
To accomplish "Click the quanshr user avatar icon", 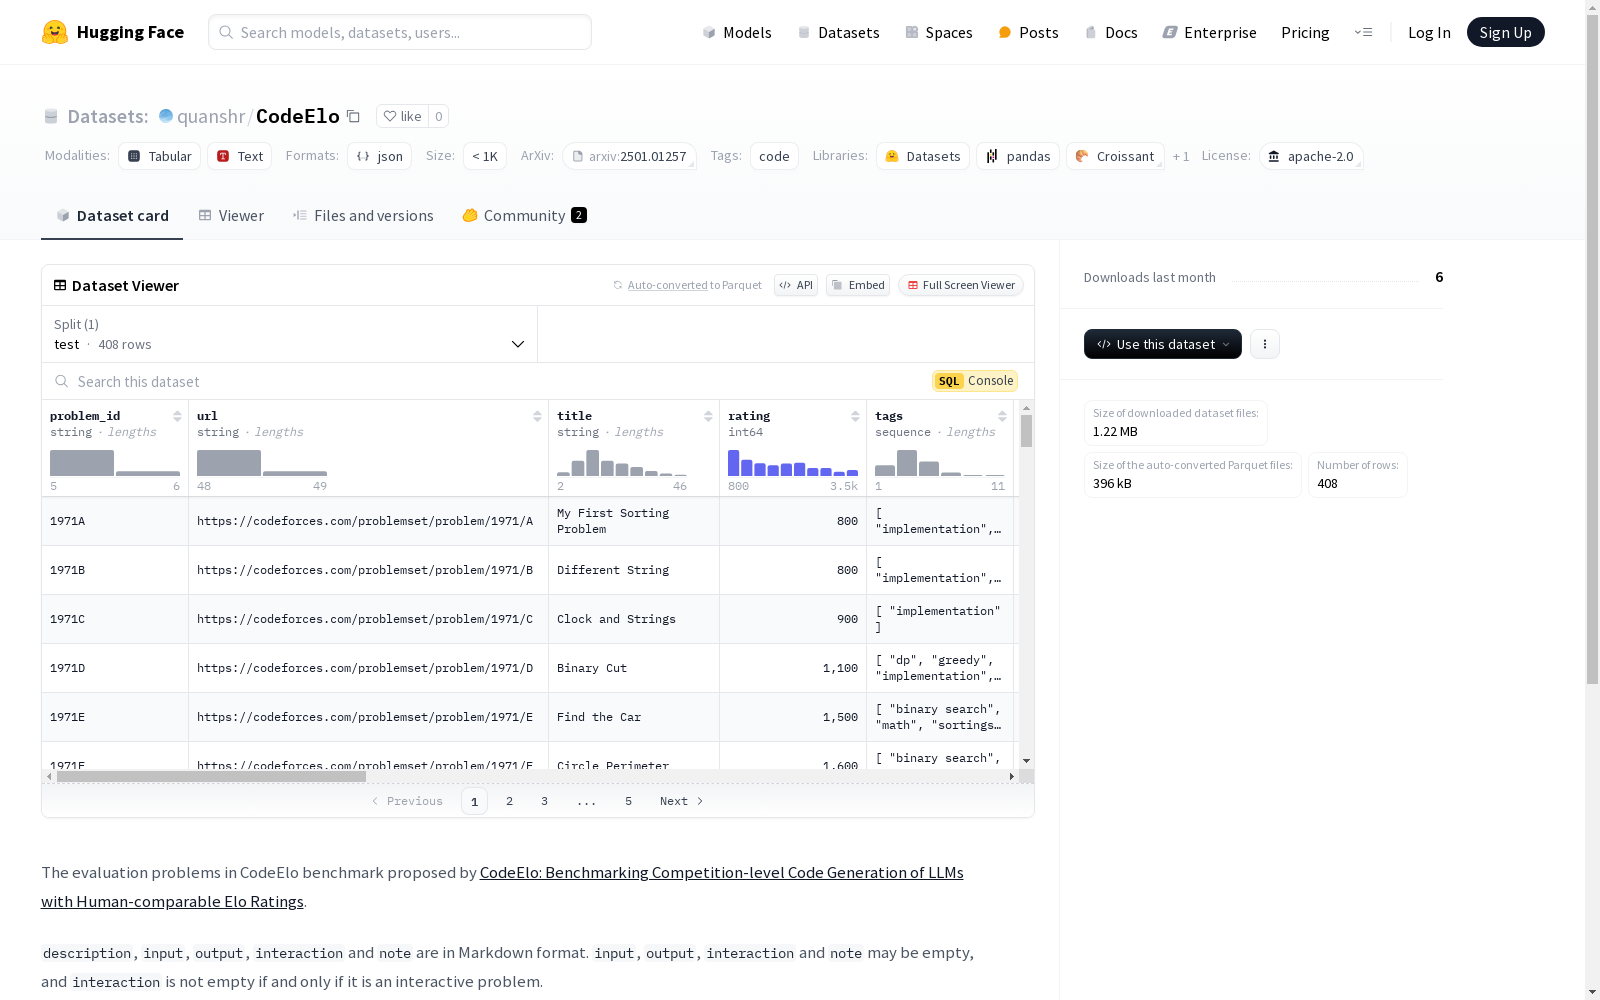I will (166, 116).
